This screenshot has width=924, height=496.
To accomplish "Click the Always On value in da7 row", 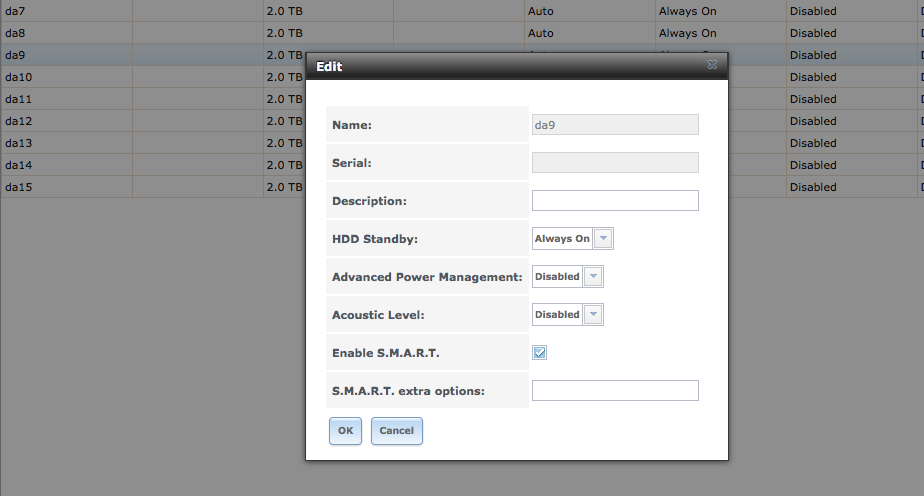I will (687, 11).
